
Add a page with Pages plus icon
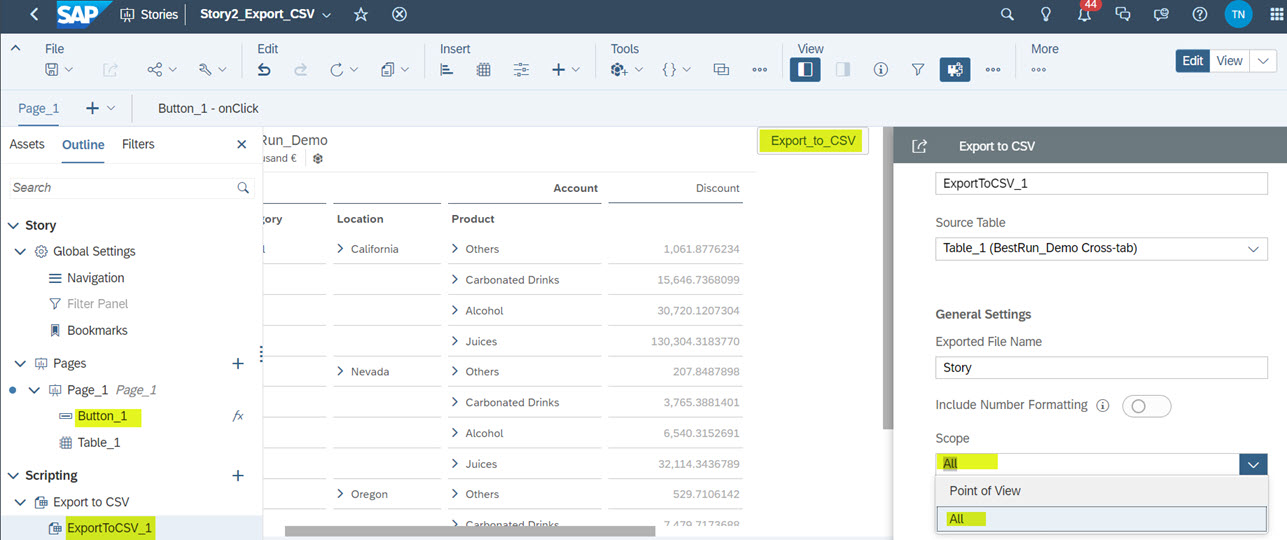coord(238,363)
